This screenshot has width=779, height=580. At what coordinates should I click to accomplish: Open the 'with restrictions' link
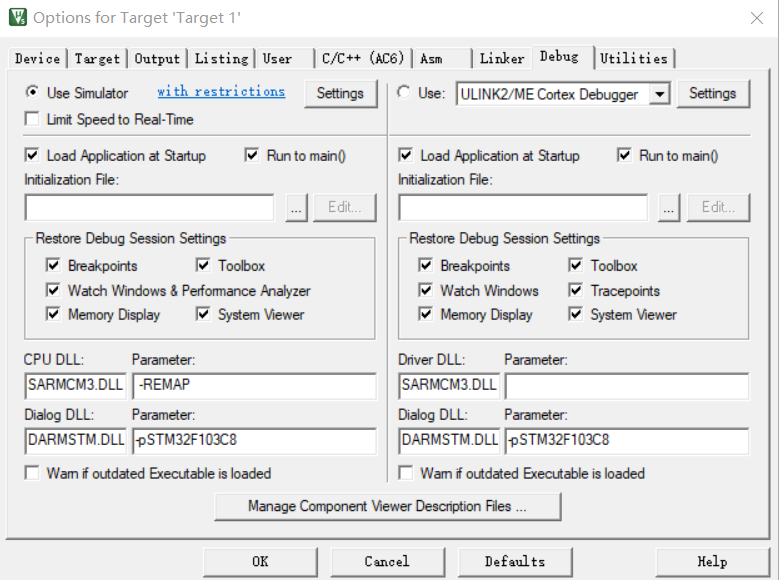(x=221, y=91)
